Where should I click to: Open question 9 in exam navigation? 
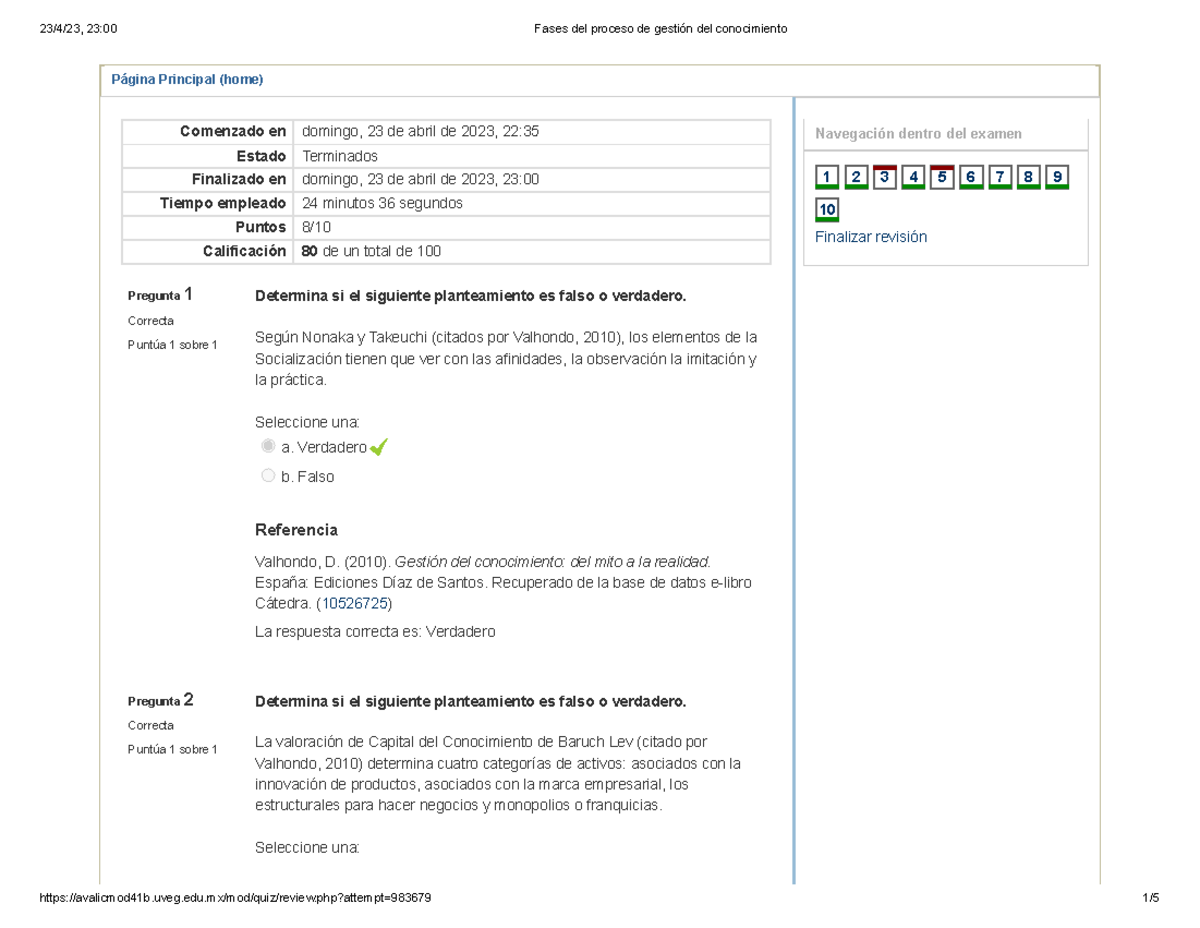click(x=1056, y=178)
